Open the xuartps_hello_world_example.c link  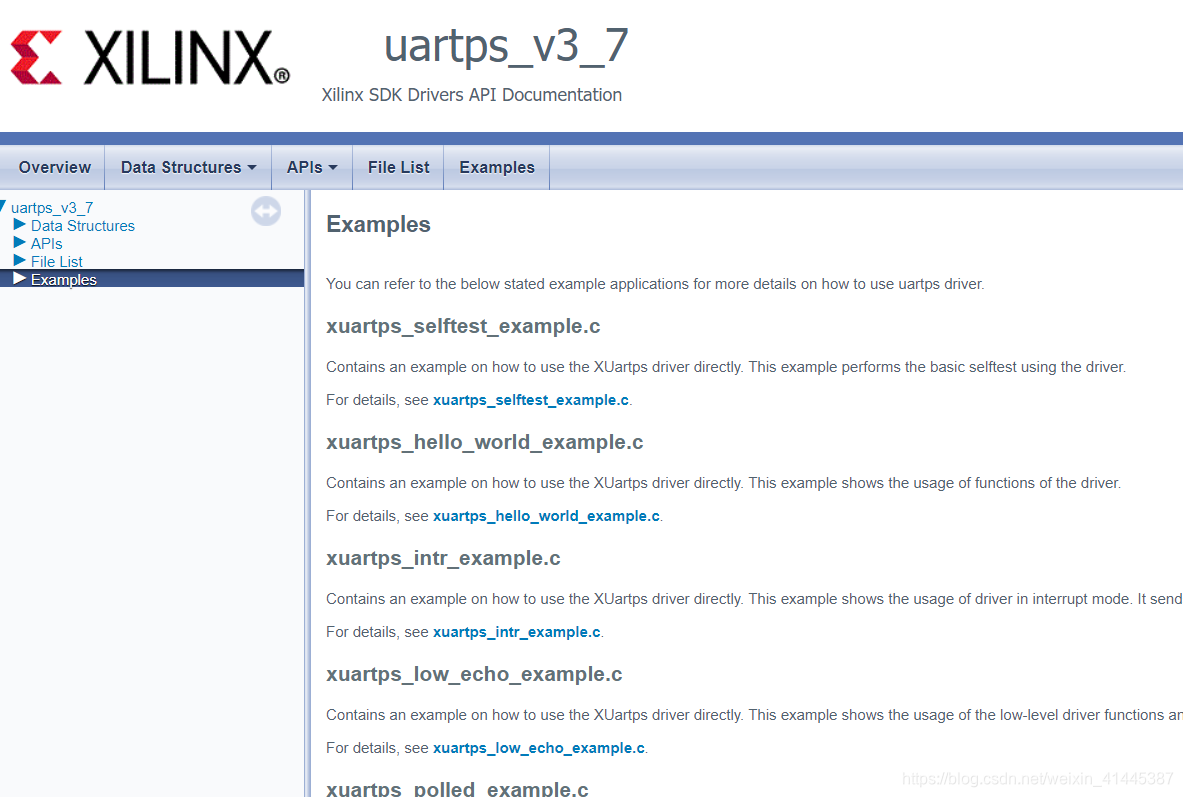click(x=546, y=516)
